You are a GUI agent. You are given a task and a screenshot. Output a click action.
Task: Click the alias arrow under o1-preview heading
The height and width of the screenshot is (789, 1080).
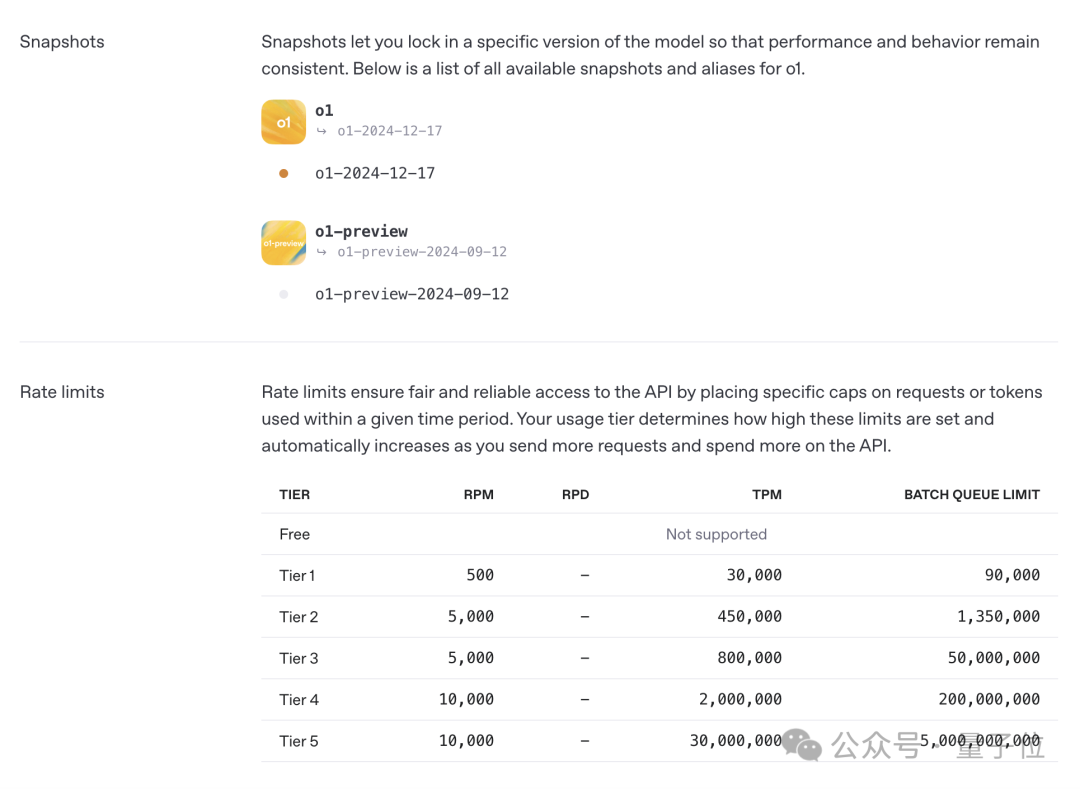322,252
